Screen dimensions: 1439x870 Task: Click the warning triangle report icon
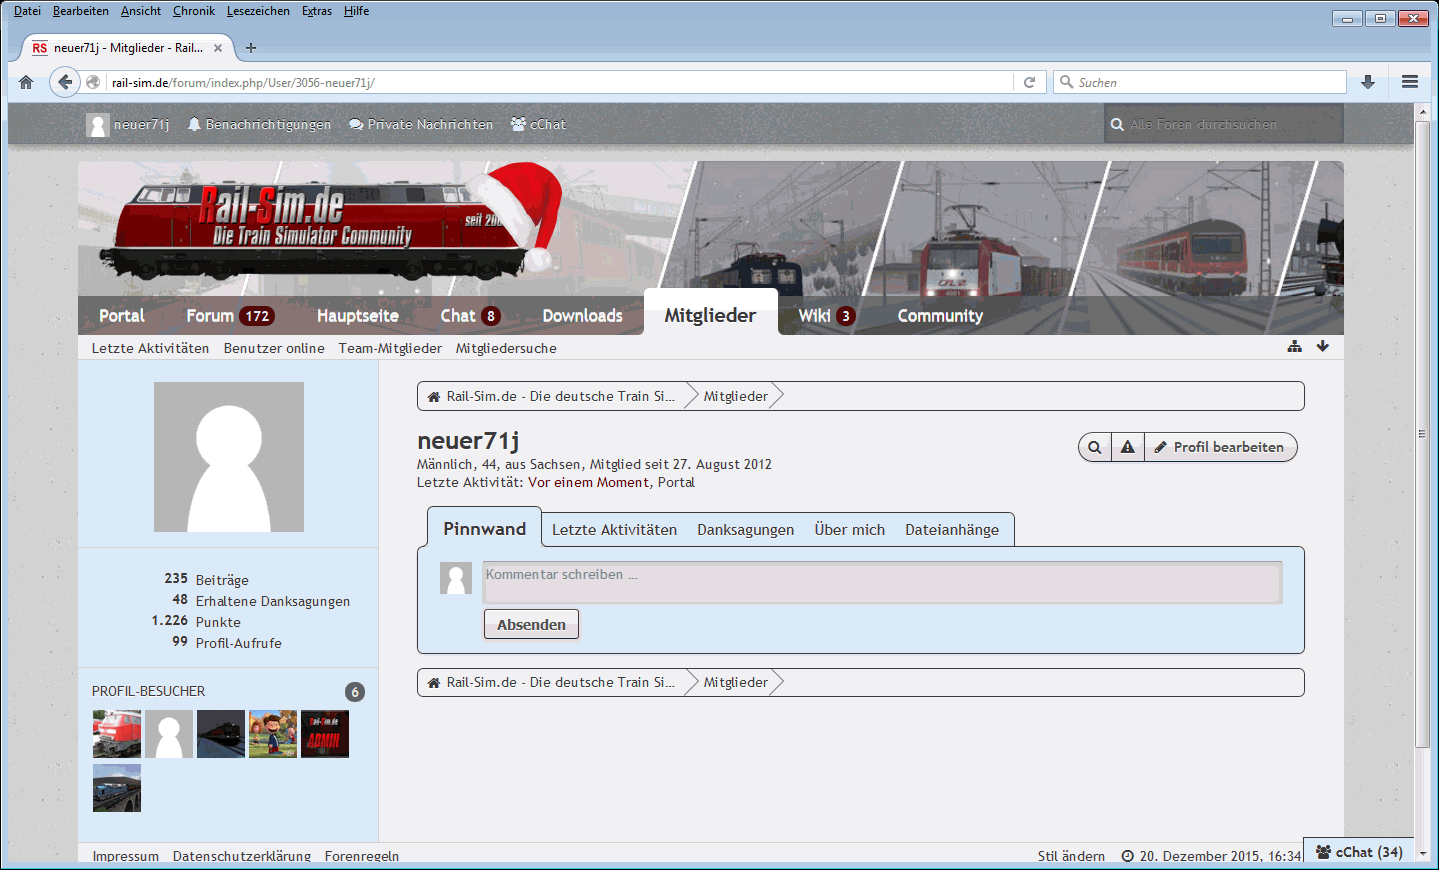[x=1128, y=447]
